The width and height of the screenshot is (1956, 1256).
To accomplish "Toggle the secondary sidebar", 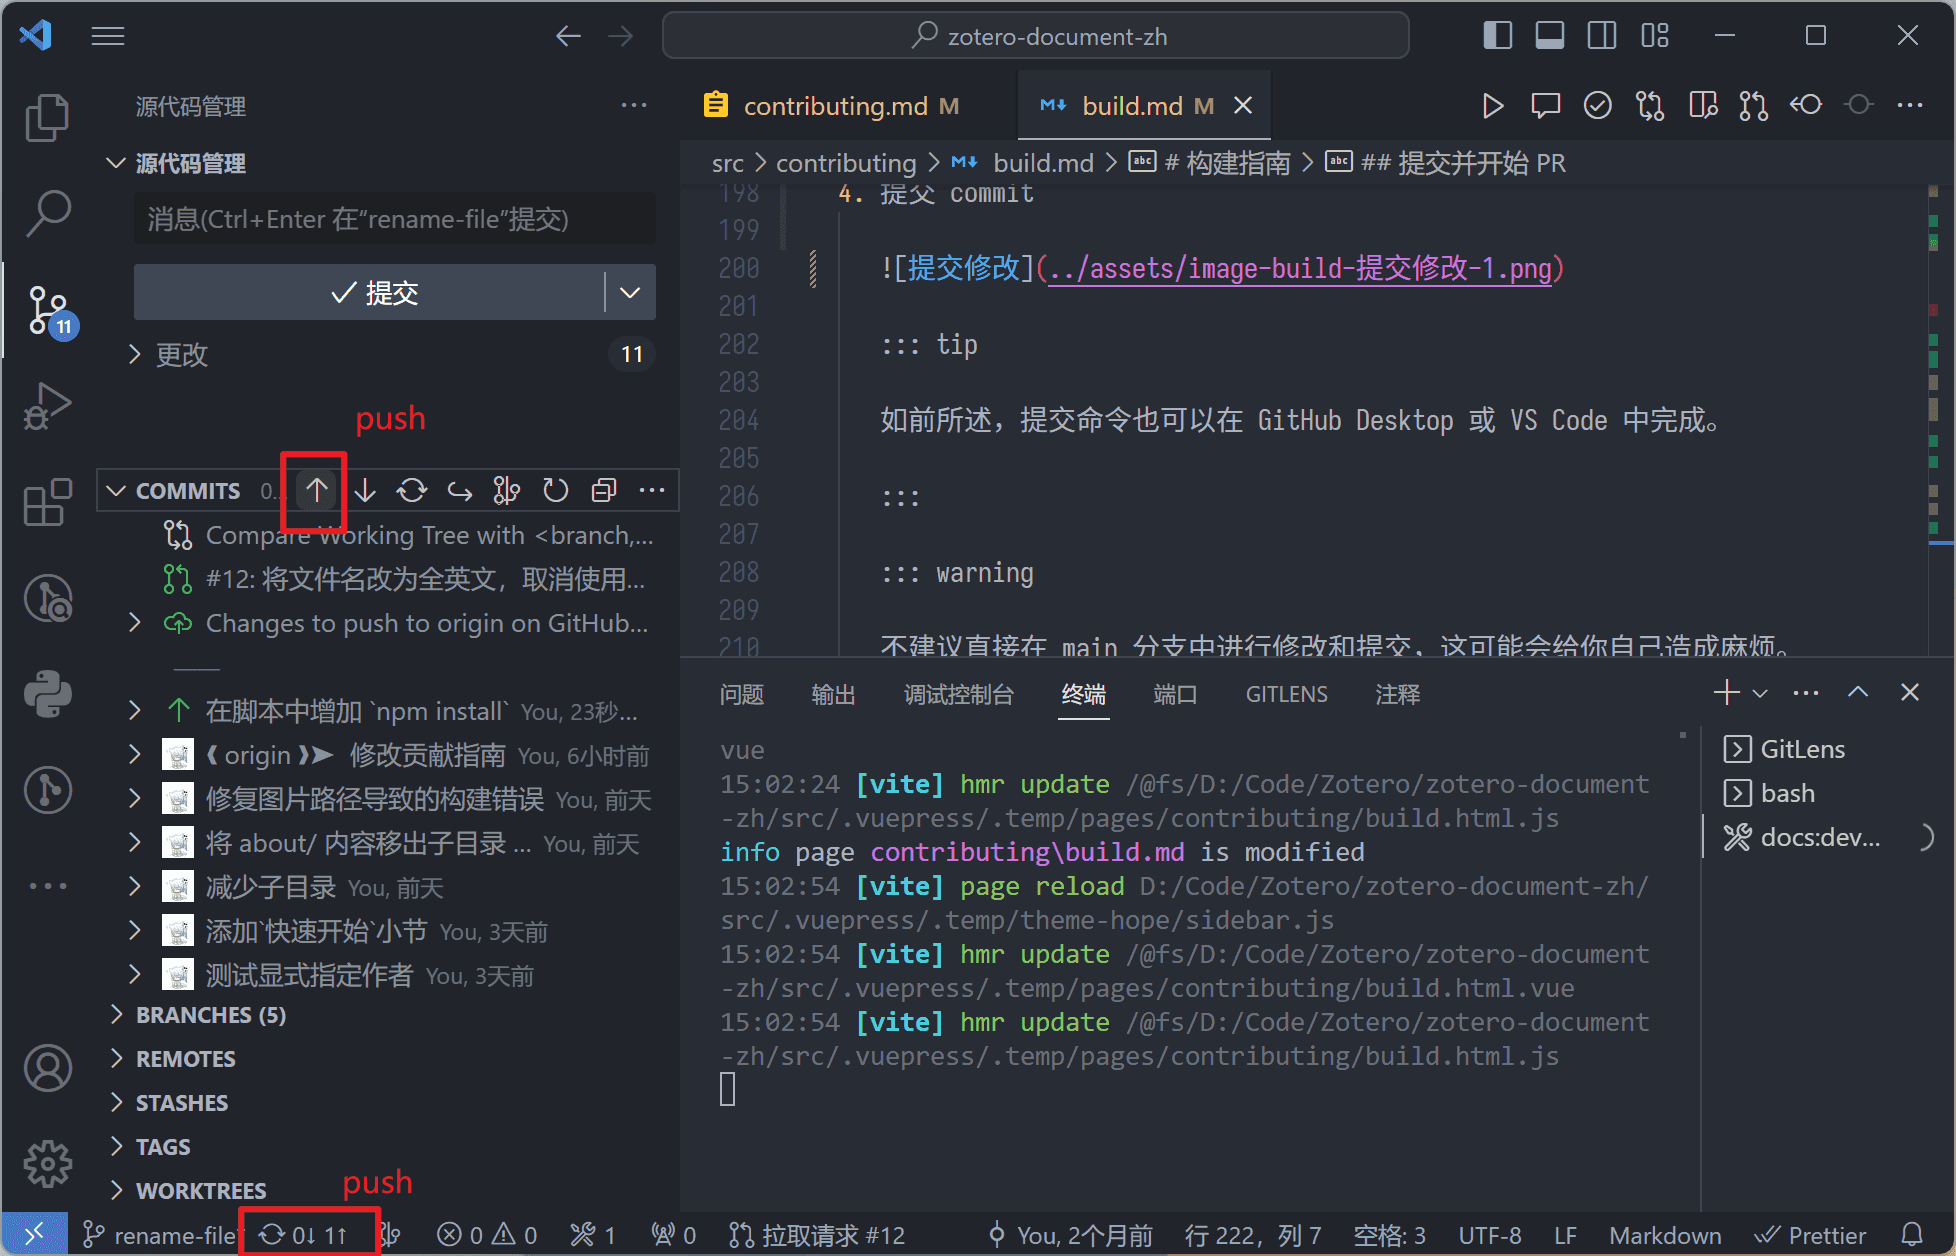I will tap(1601, 35).
